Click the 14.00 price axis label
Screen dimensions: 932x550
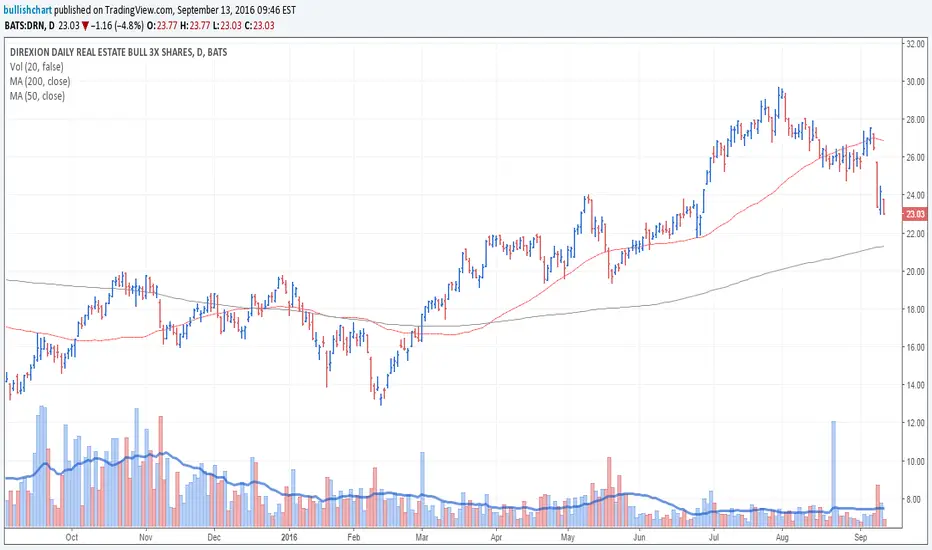915,385
